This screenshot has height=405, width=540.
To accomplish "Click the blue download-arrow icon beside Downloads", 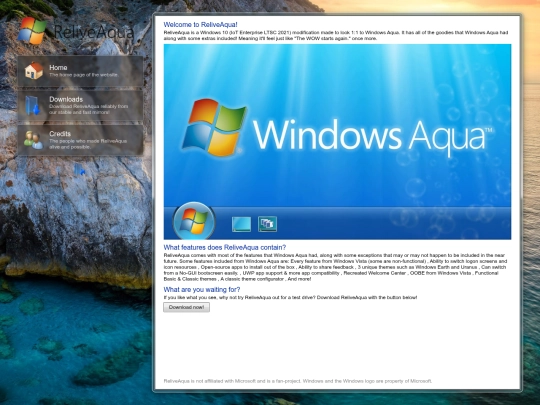I will coord(33,105).
